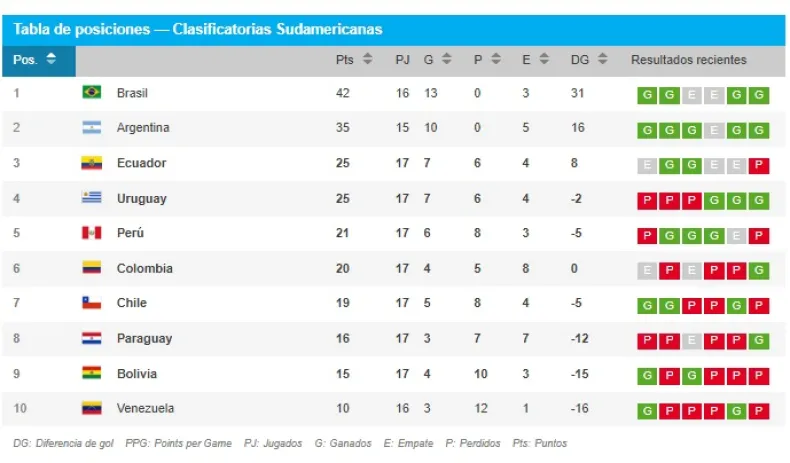The image size is (790, 463).
Task: Click the Brasil flag icon
Action: tap(92, 92)
